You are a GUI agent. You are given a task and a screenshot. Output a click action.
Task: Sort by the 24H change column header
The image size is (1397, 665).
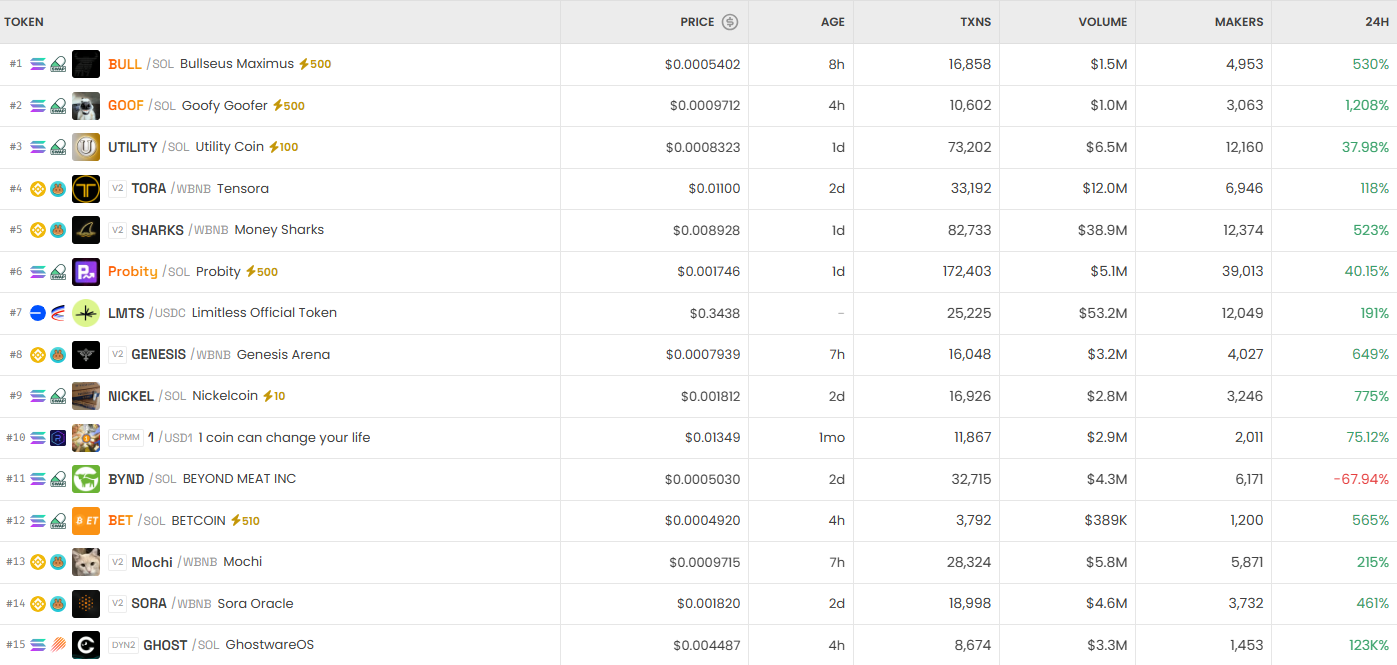click(x=1376, y=22)
